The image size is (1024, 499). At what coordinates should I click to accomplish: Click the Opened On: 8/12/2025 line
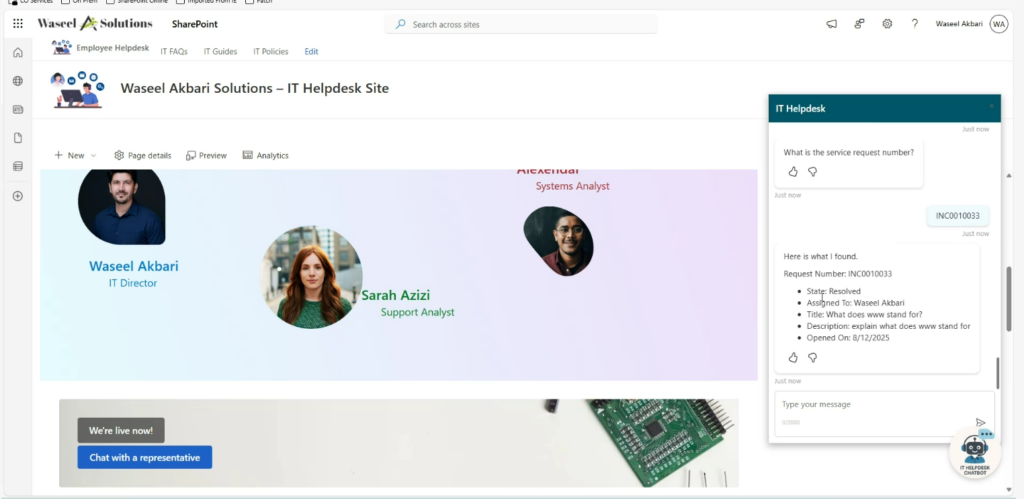point(848,338)
